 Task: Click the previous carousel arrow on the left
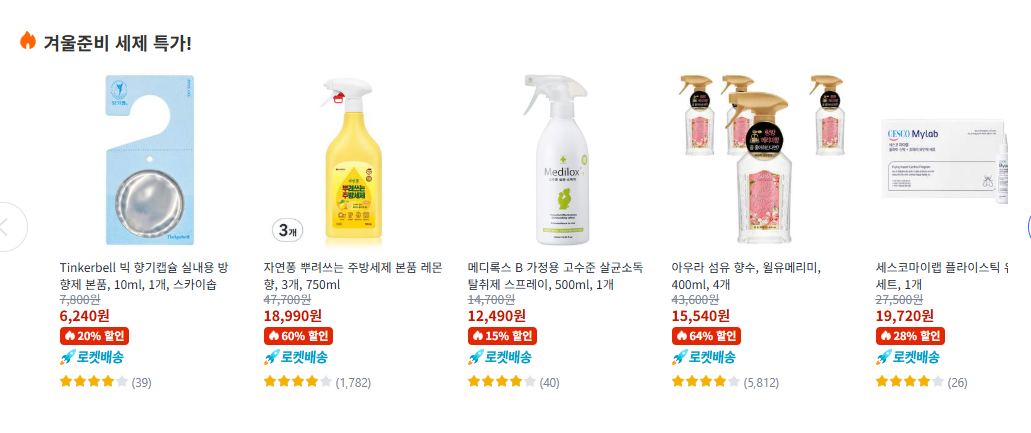click(8, 227)
